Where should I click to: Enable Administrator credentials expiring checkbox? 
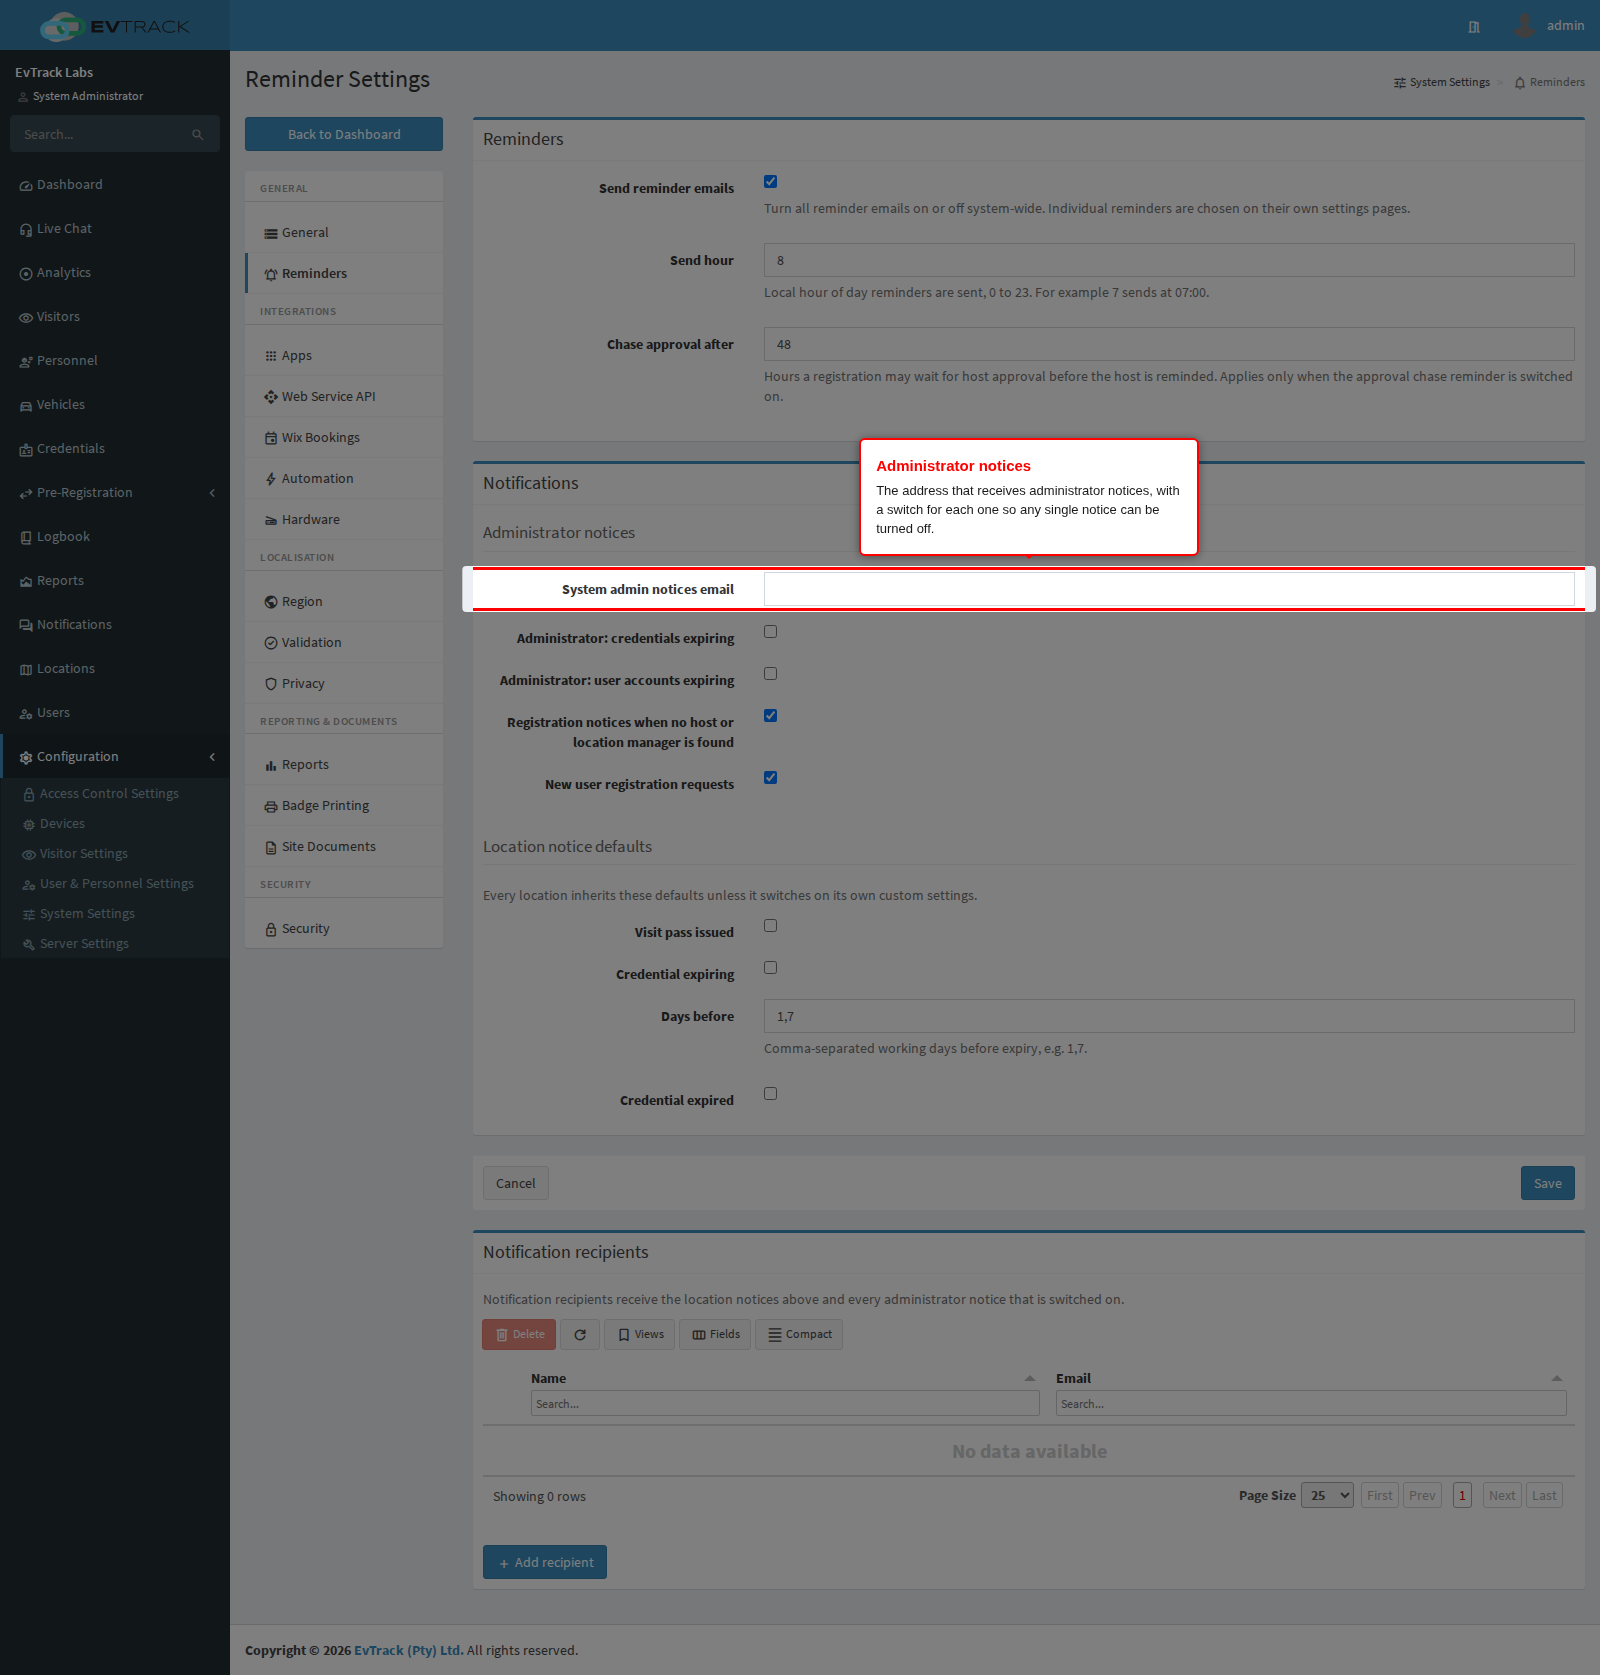point(770,632)
